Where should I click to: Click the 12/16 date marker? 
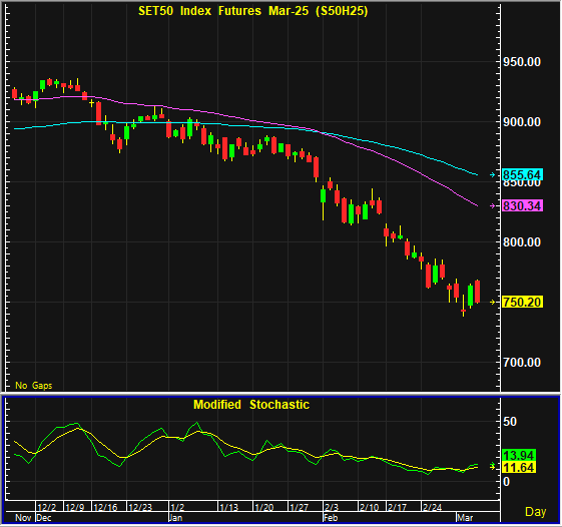105,508
